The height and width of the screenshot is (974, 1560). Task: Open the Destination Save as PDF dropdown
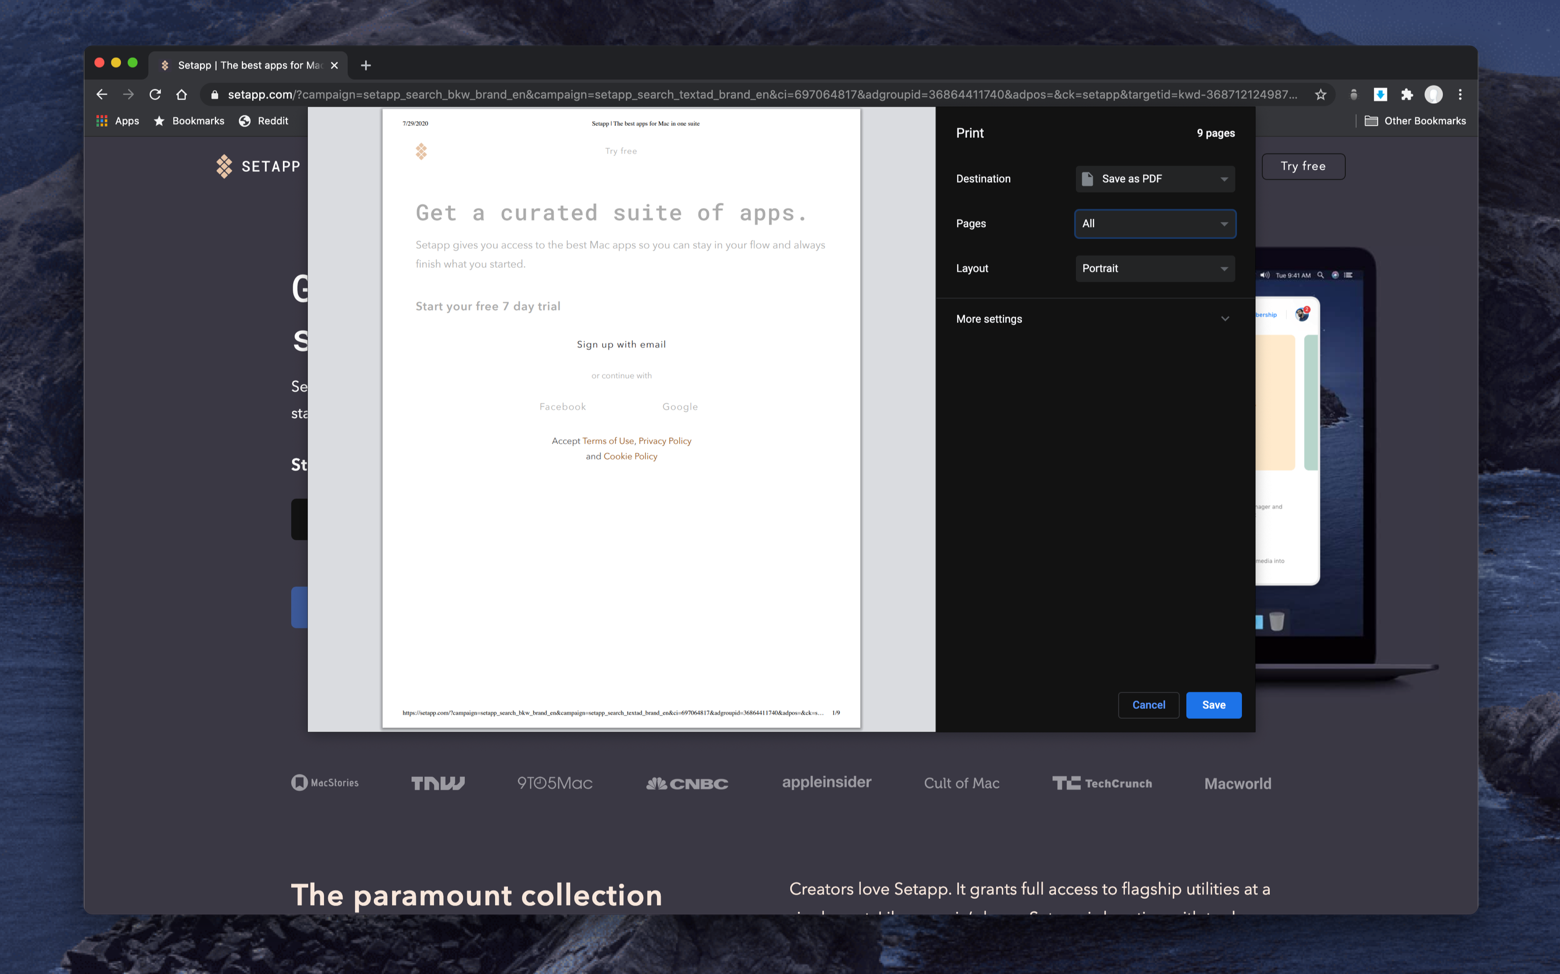click(1155, 179)
